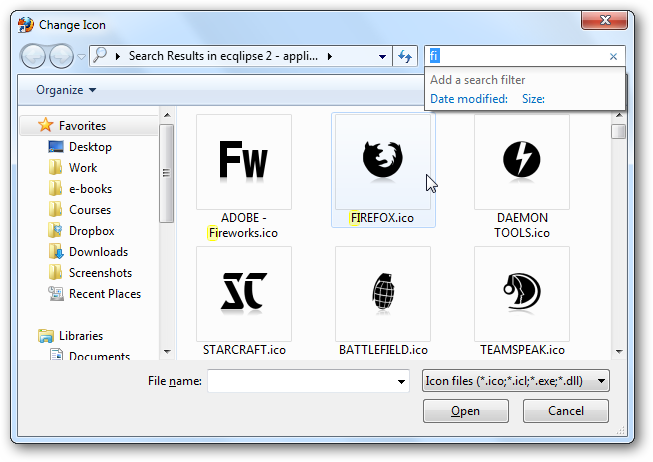Open the e-books folder
Image resolution: width=653 pixels, height=462 pixels.
90,189
